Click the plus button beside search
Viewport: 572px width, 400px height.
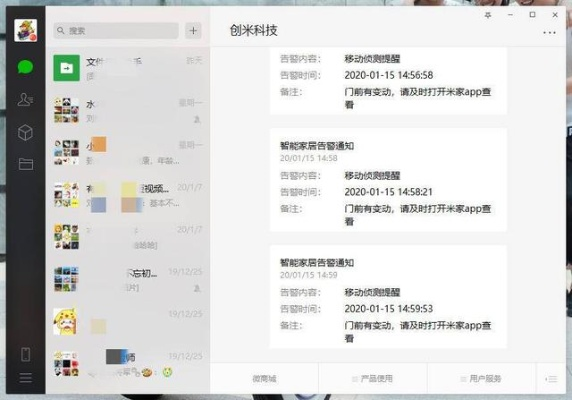coord(193,31)
